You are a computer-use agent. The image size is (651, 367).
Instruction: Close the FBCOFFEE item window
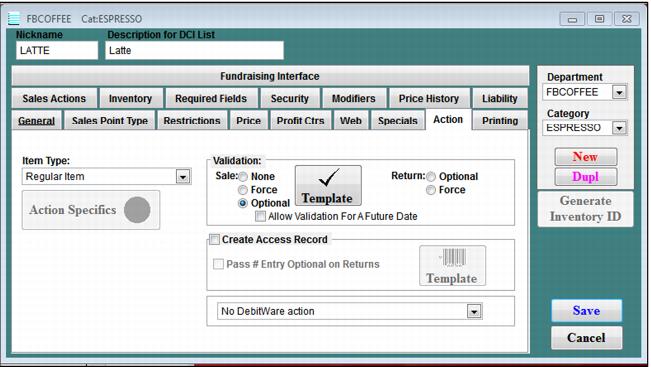point(627,19)
